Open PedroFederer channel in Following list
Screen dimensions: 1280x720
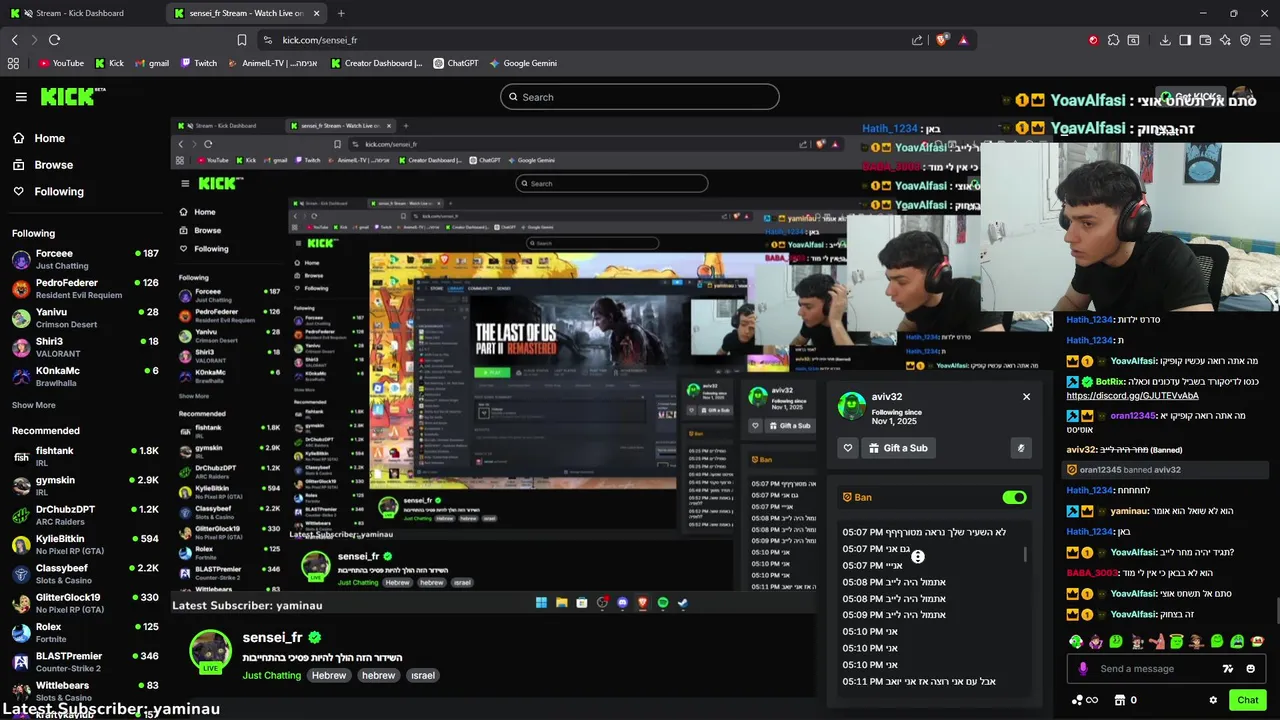[85, 288]
